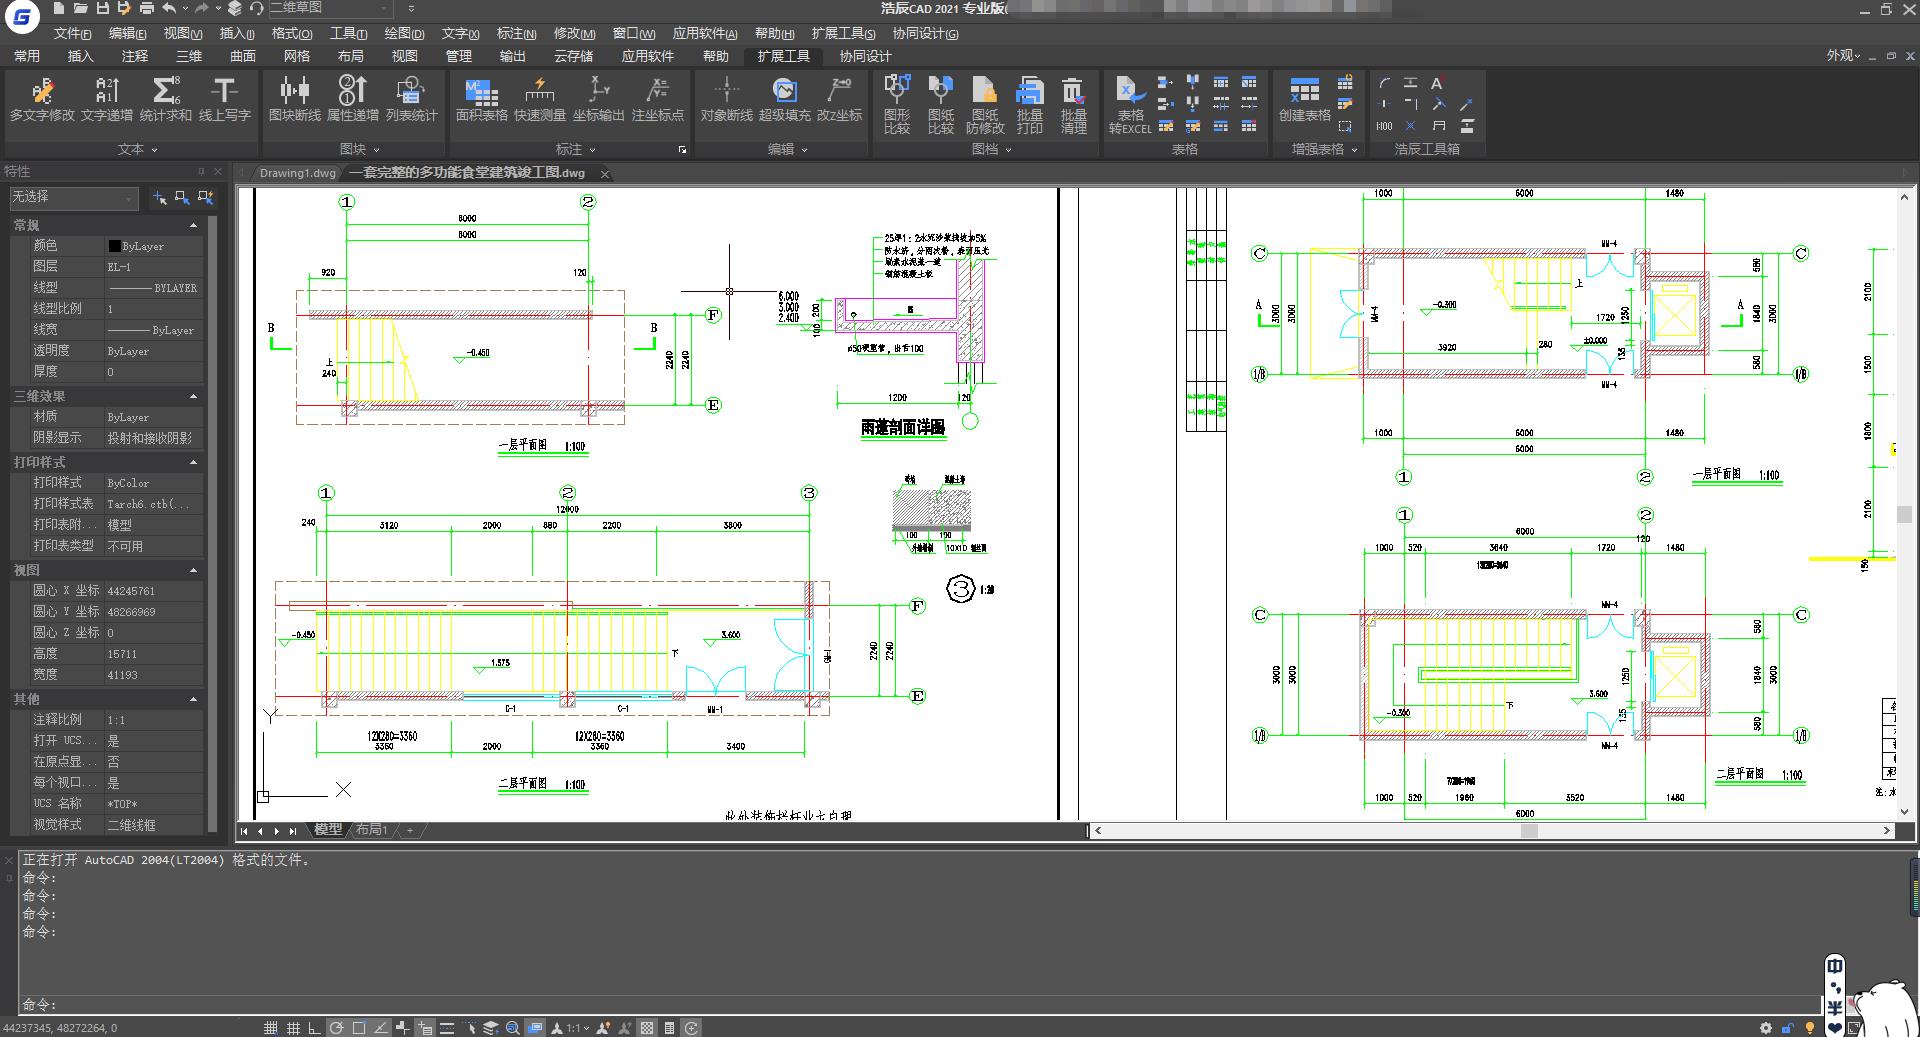Toggle lineweight display in the status bar
Viewport: 1920px width, 1037px height.
447,1027
